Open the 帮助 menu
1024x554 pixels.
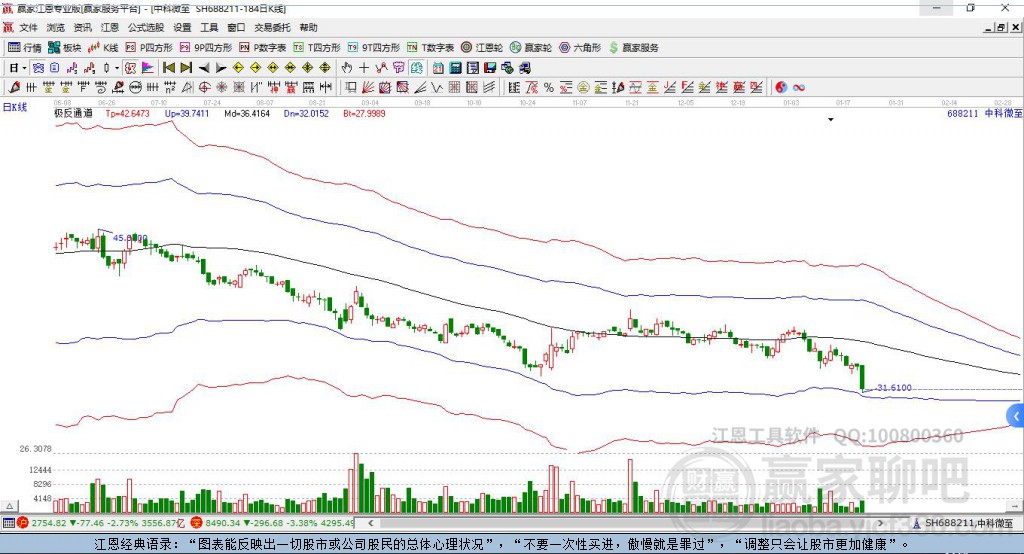coord(308,27)
